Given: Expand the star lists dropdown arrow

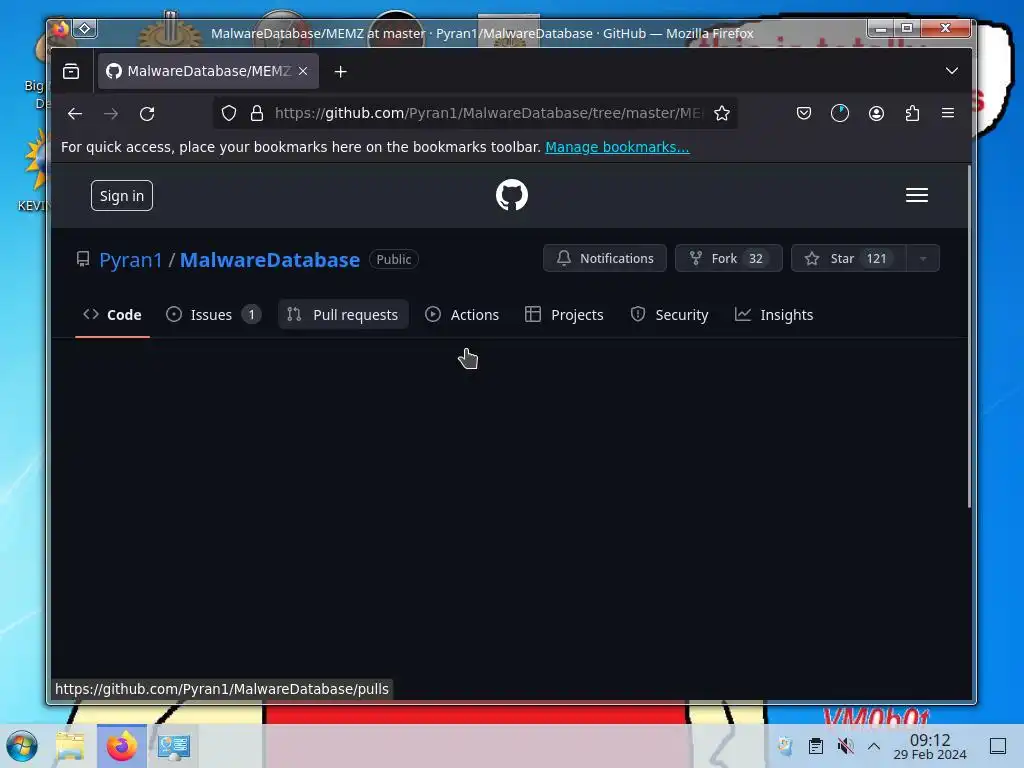Looking at the screenshot, I should [923, 259].
